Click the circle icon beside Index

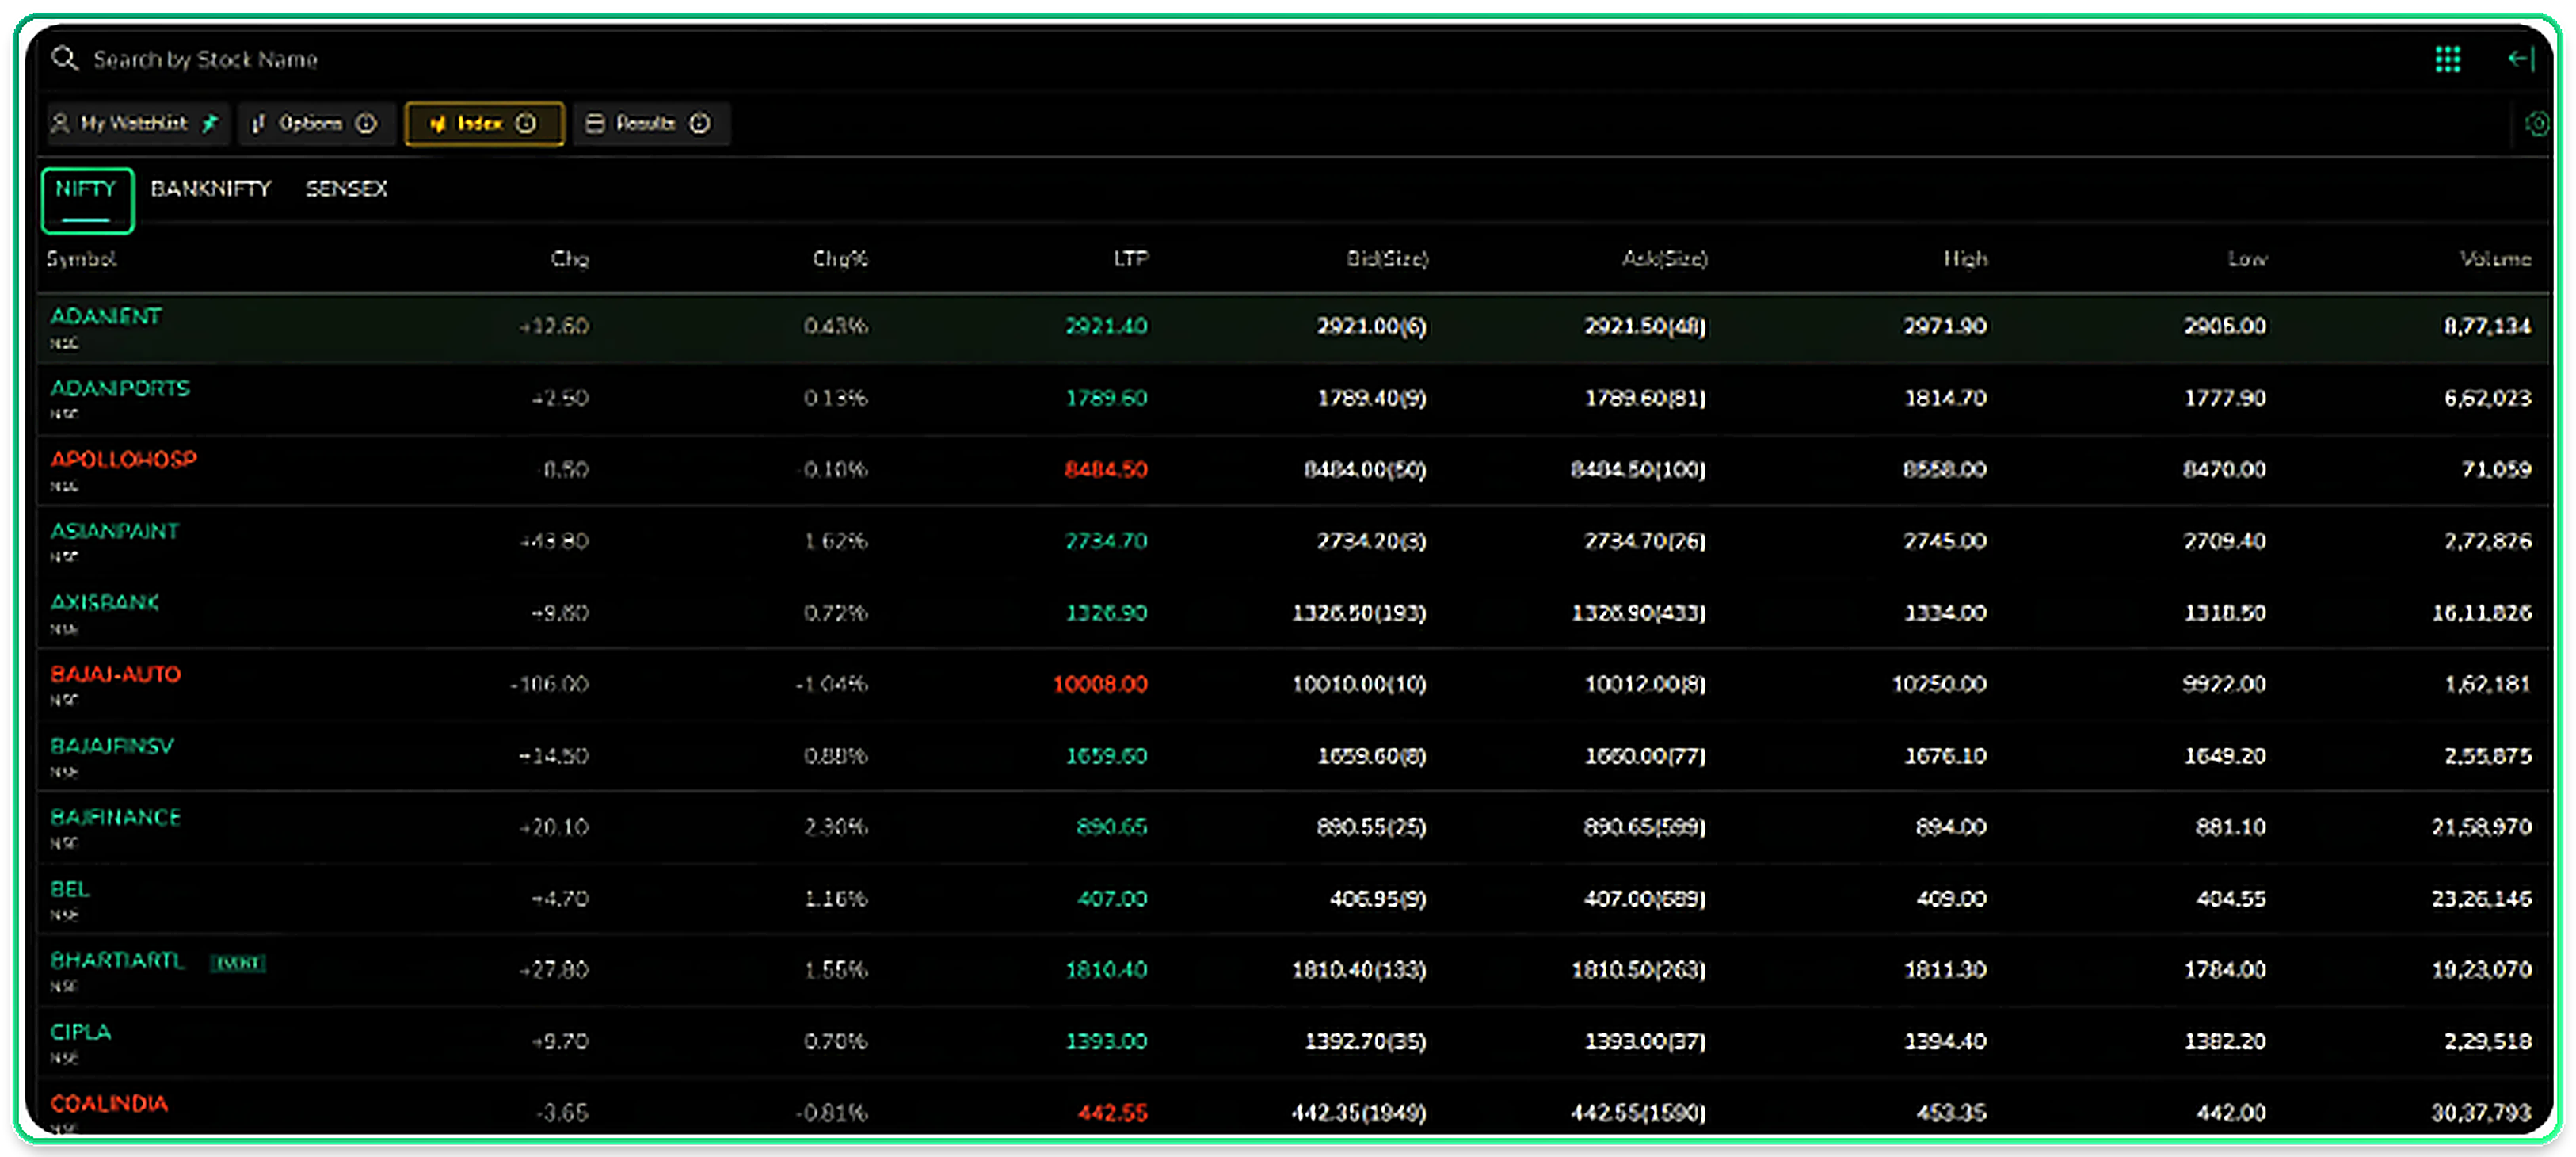tap(526, 123)
